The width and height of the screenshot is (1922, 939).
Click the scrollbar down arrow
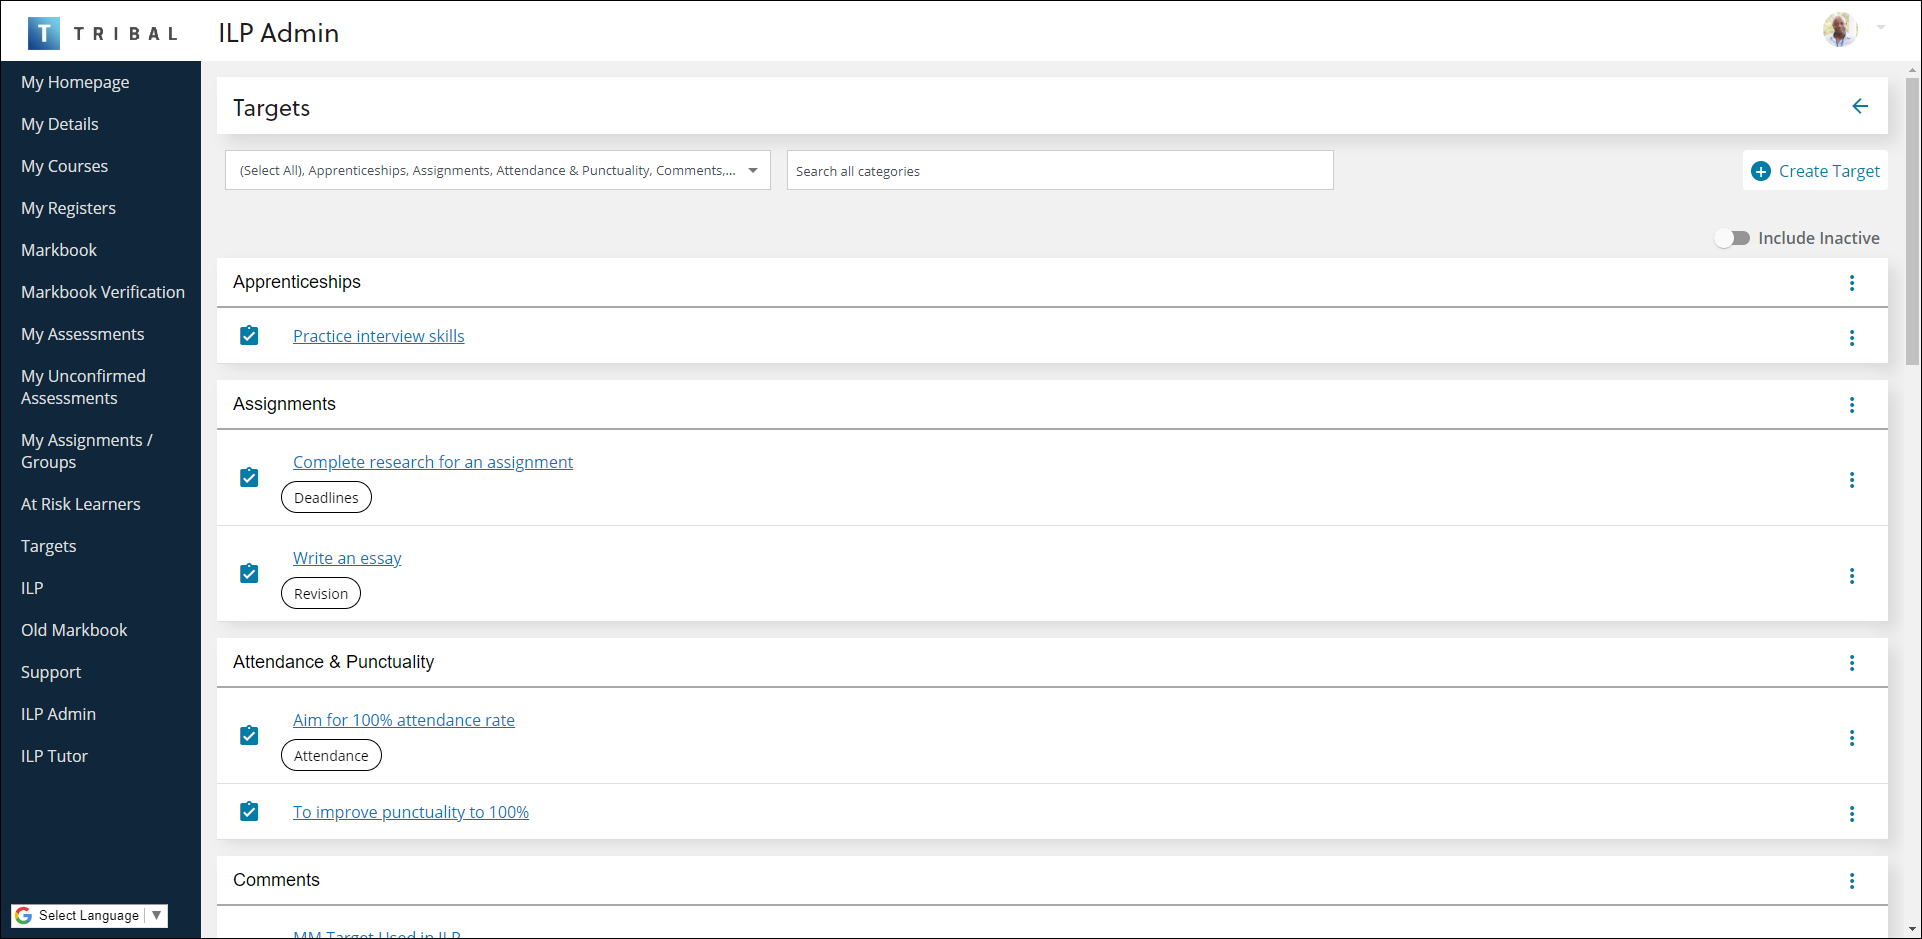1912,930
